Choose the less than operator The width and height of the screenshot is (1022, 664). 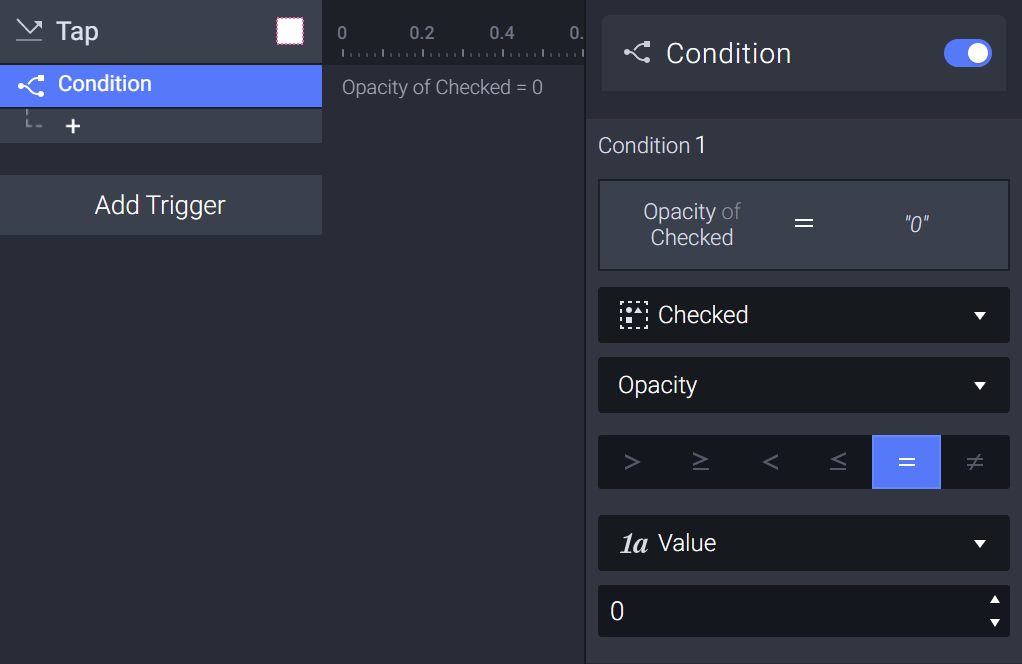coord(770,462)
